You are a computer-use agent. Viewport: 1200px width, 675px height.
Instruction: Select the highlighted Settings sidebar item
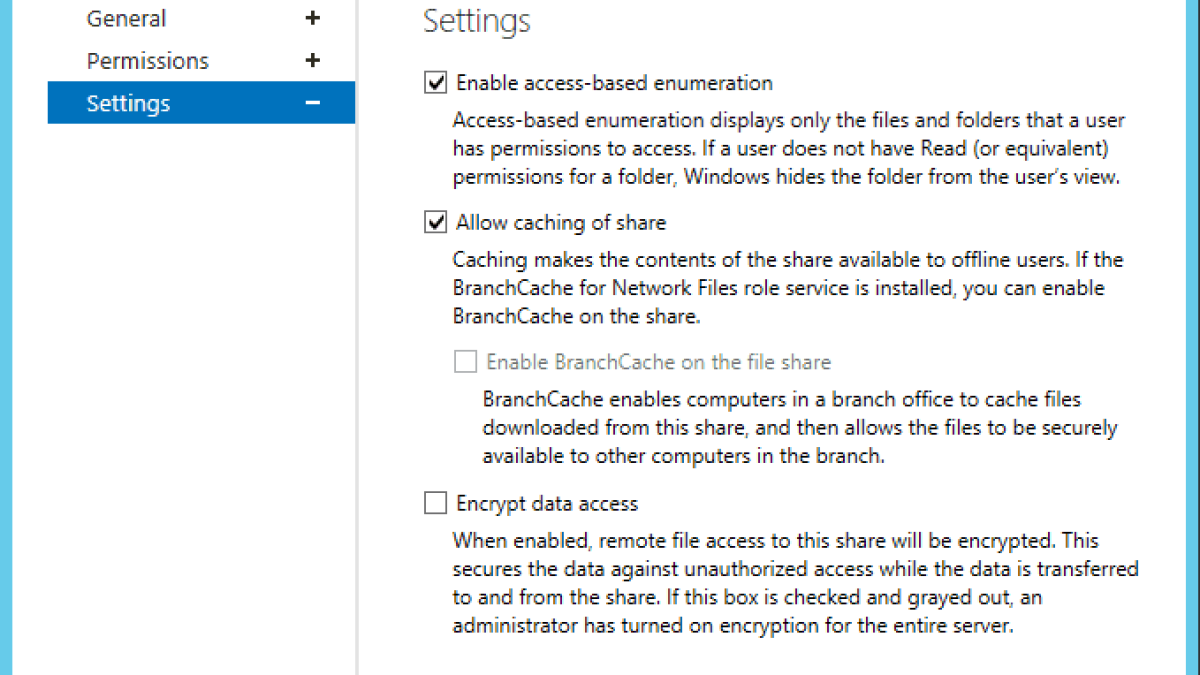click(128, 103)
